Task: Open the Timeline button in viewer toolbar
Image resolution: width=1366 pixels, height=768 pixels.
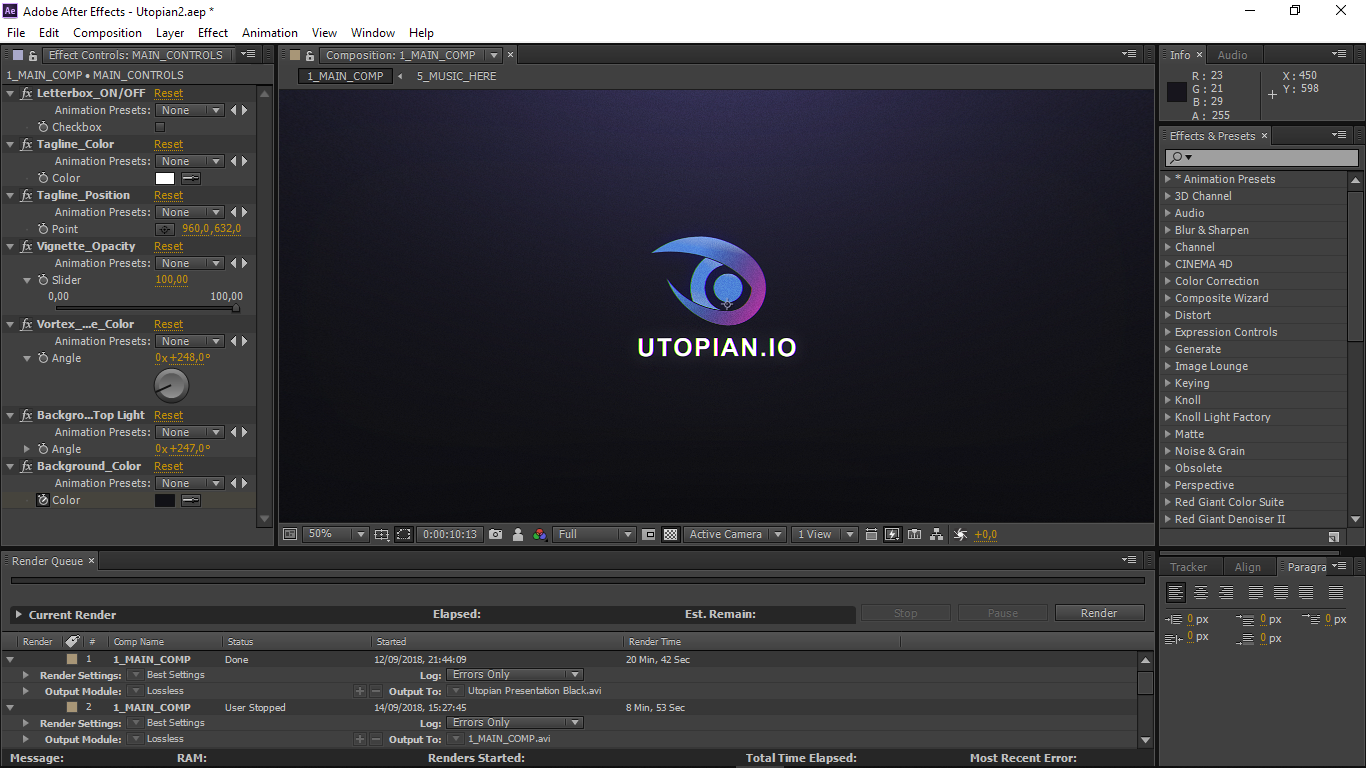Action: coord(914,534)
